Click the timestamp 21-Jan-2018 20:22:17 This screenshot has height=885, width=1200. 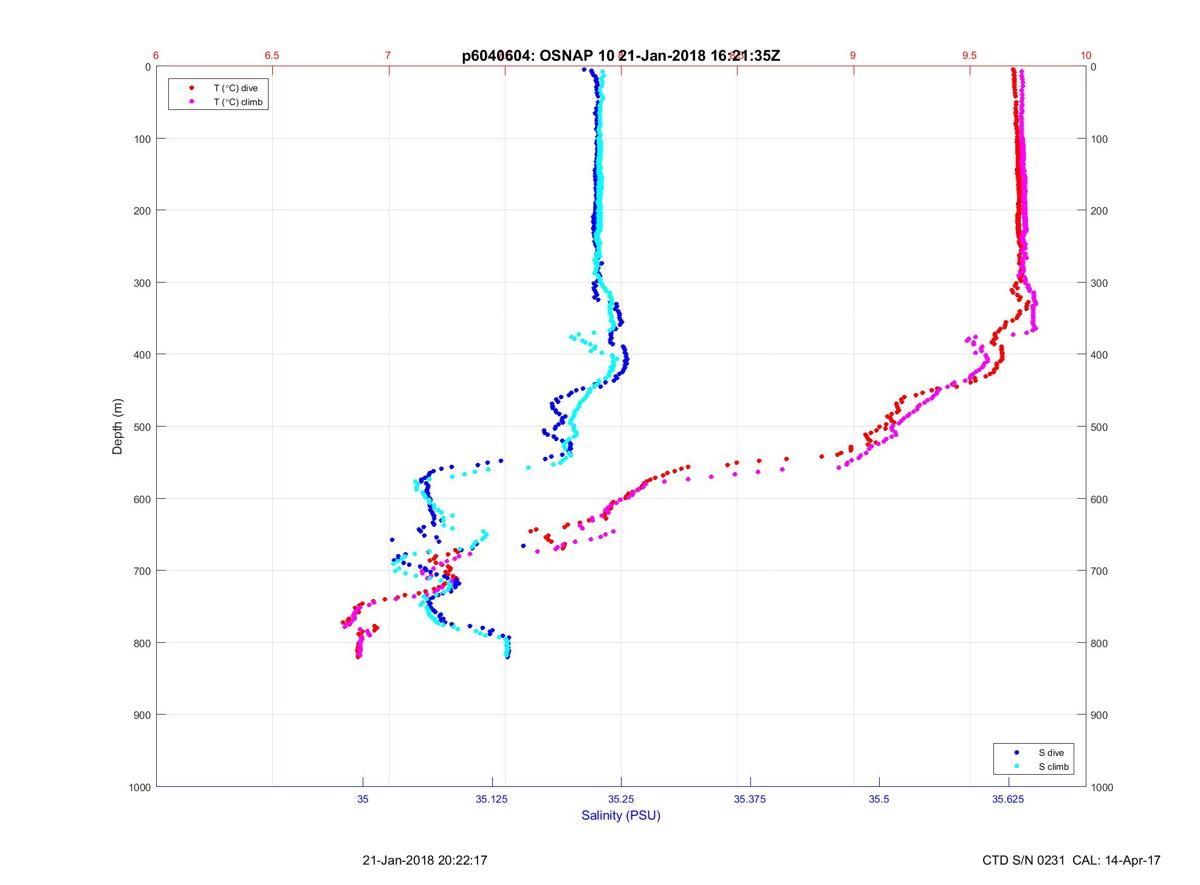pos(425,860)
